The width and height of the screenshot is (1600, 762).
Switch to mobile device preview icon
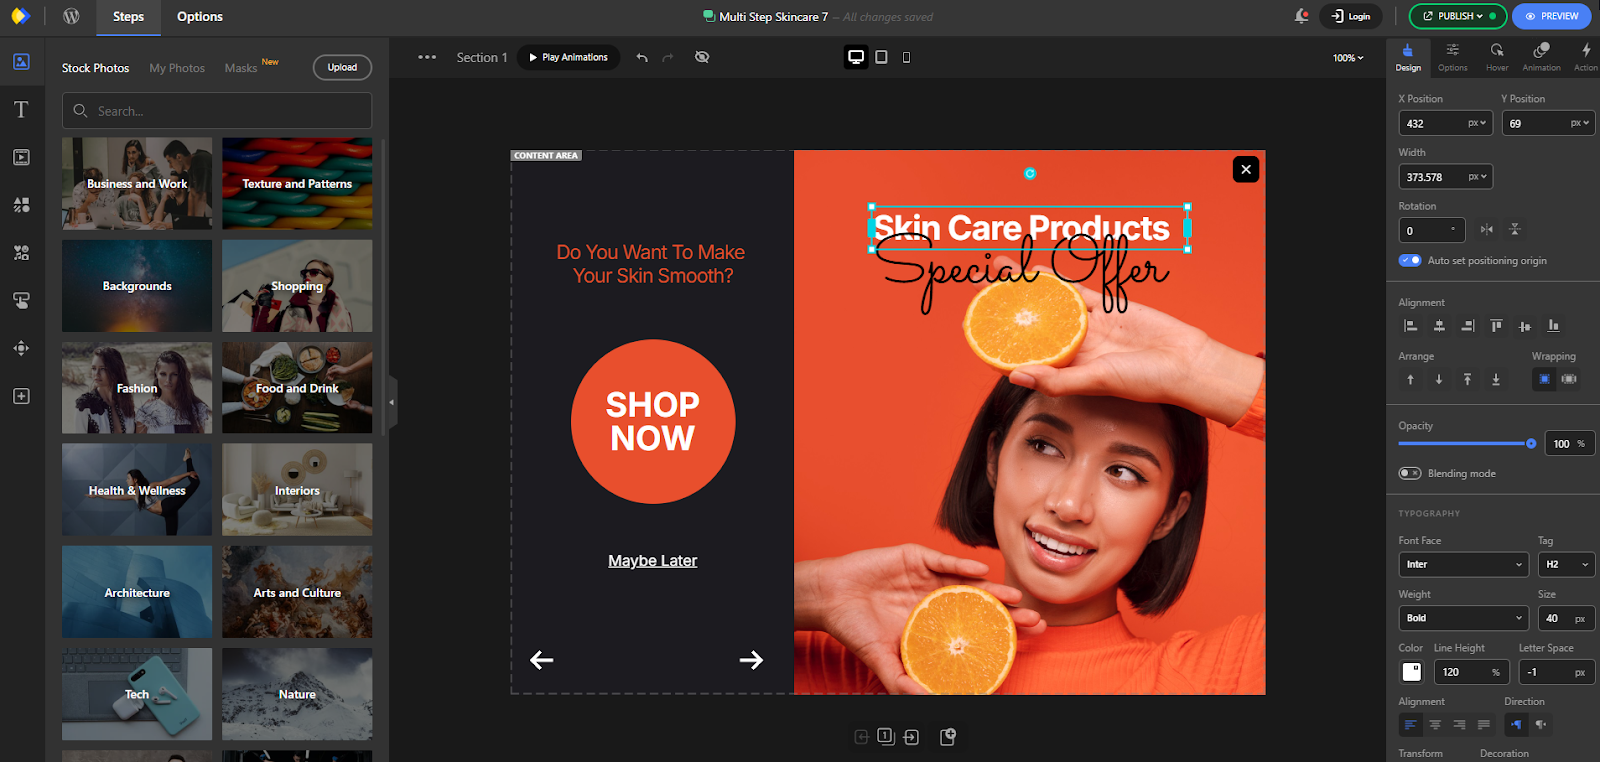906,58
